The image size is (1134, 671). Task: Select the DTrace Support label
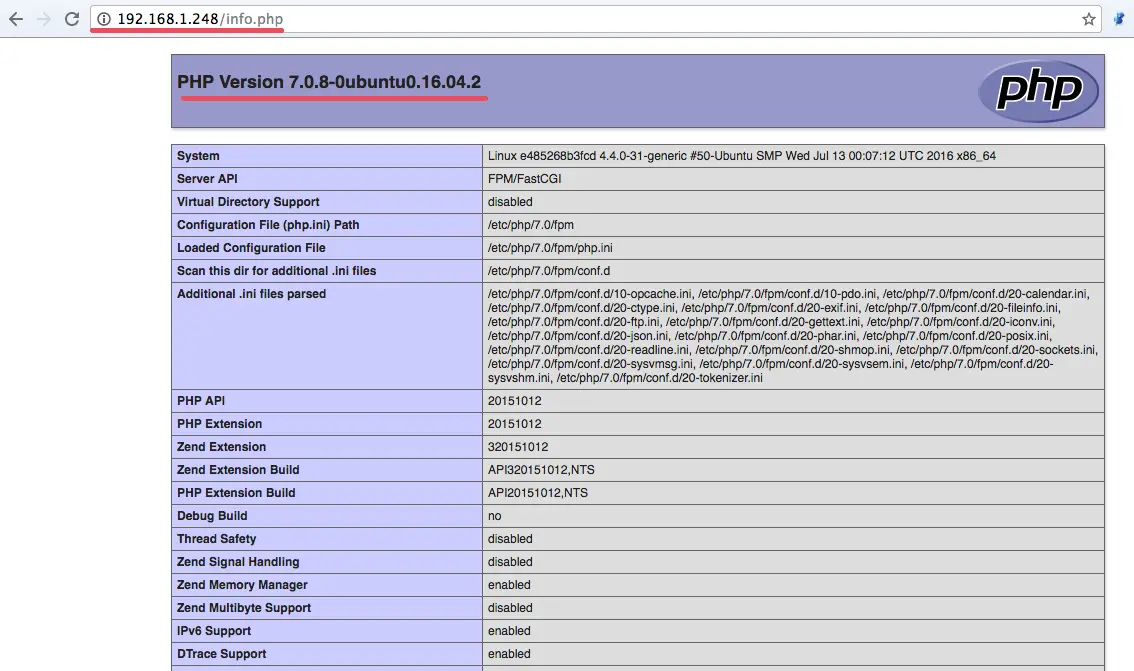point(221,654)
